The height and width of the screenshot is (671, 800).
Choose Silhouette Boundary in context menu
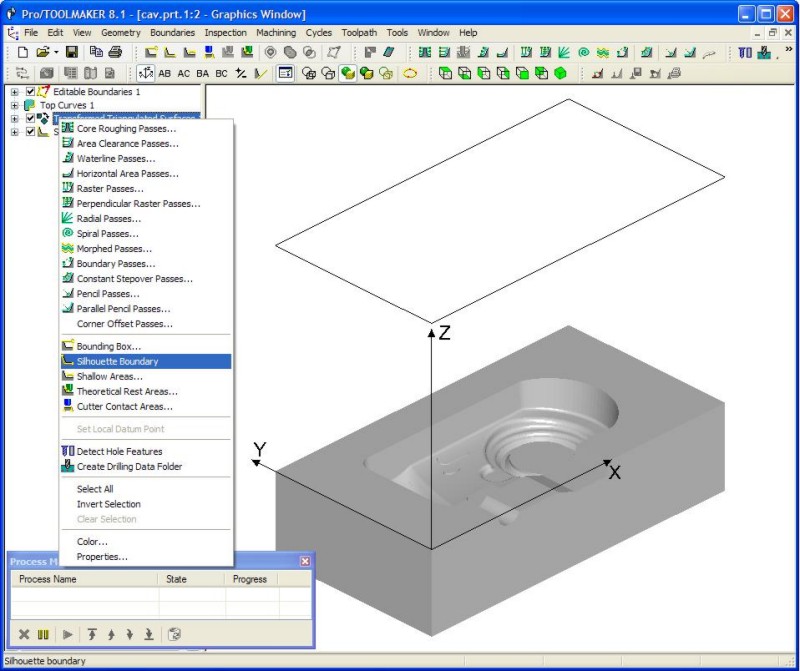[x=146, y=361]
